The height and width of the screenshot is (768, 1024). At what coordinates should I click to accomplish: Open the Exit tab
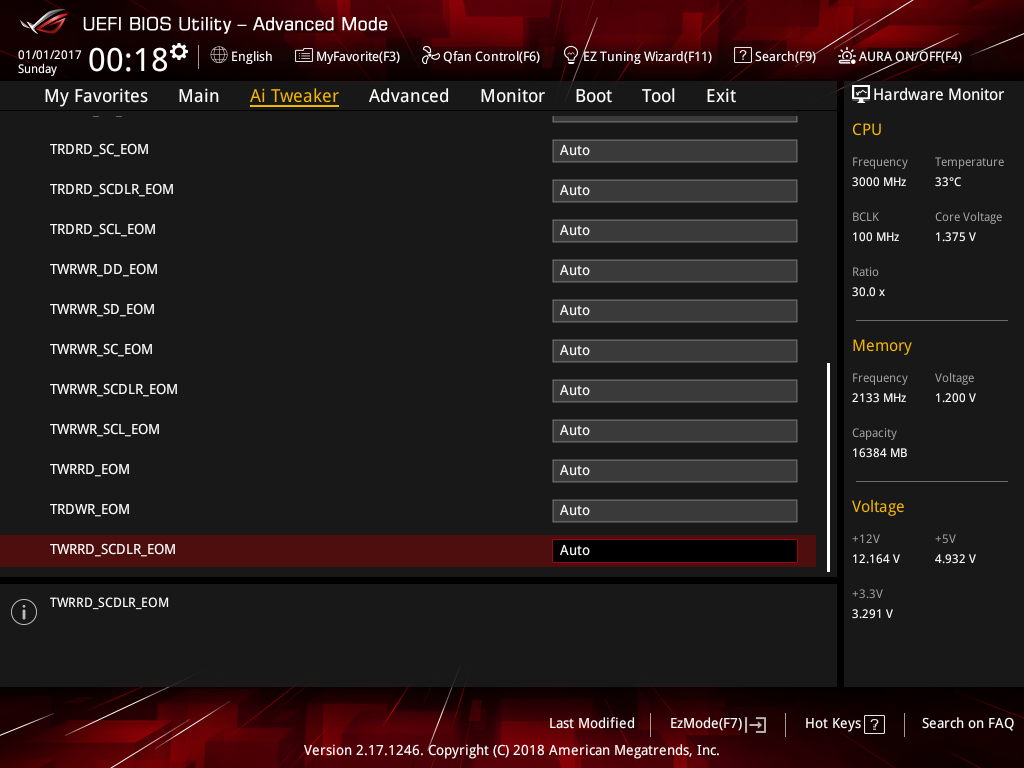pos(721,96)
